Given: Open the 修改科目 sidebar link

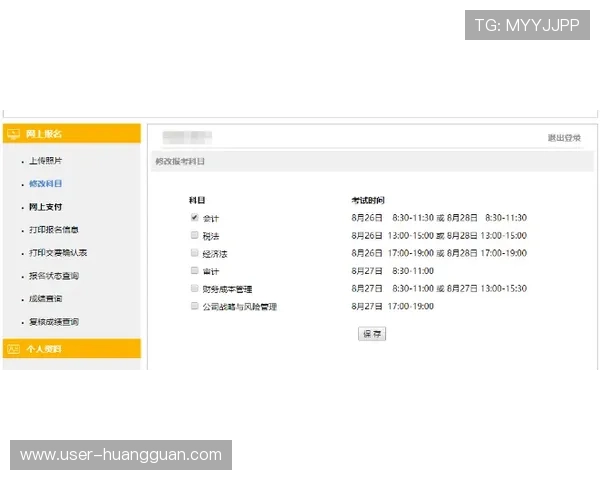Looking at the screenshot, I should tap(46, 184).
